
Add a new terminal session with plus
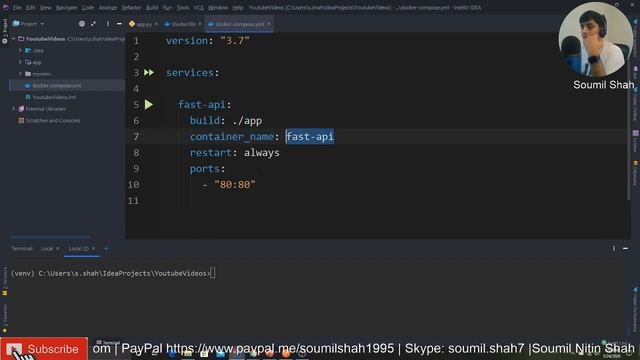(106, 248)
